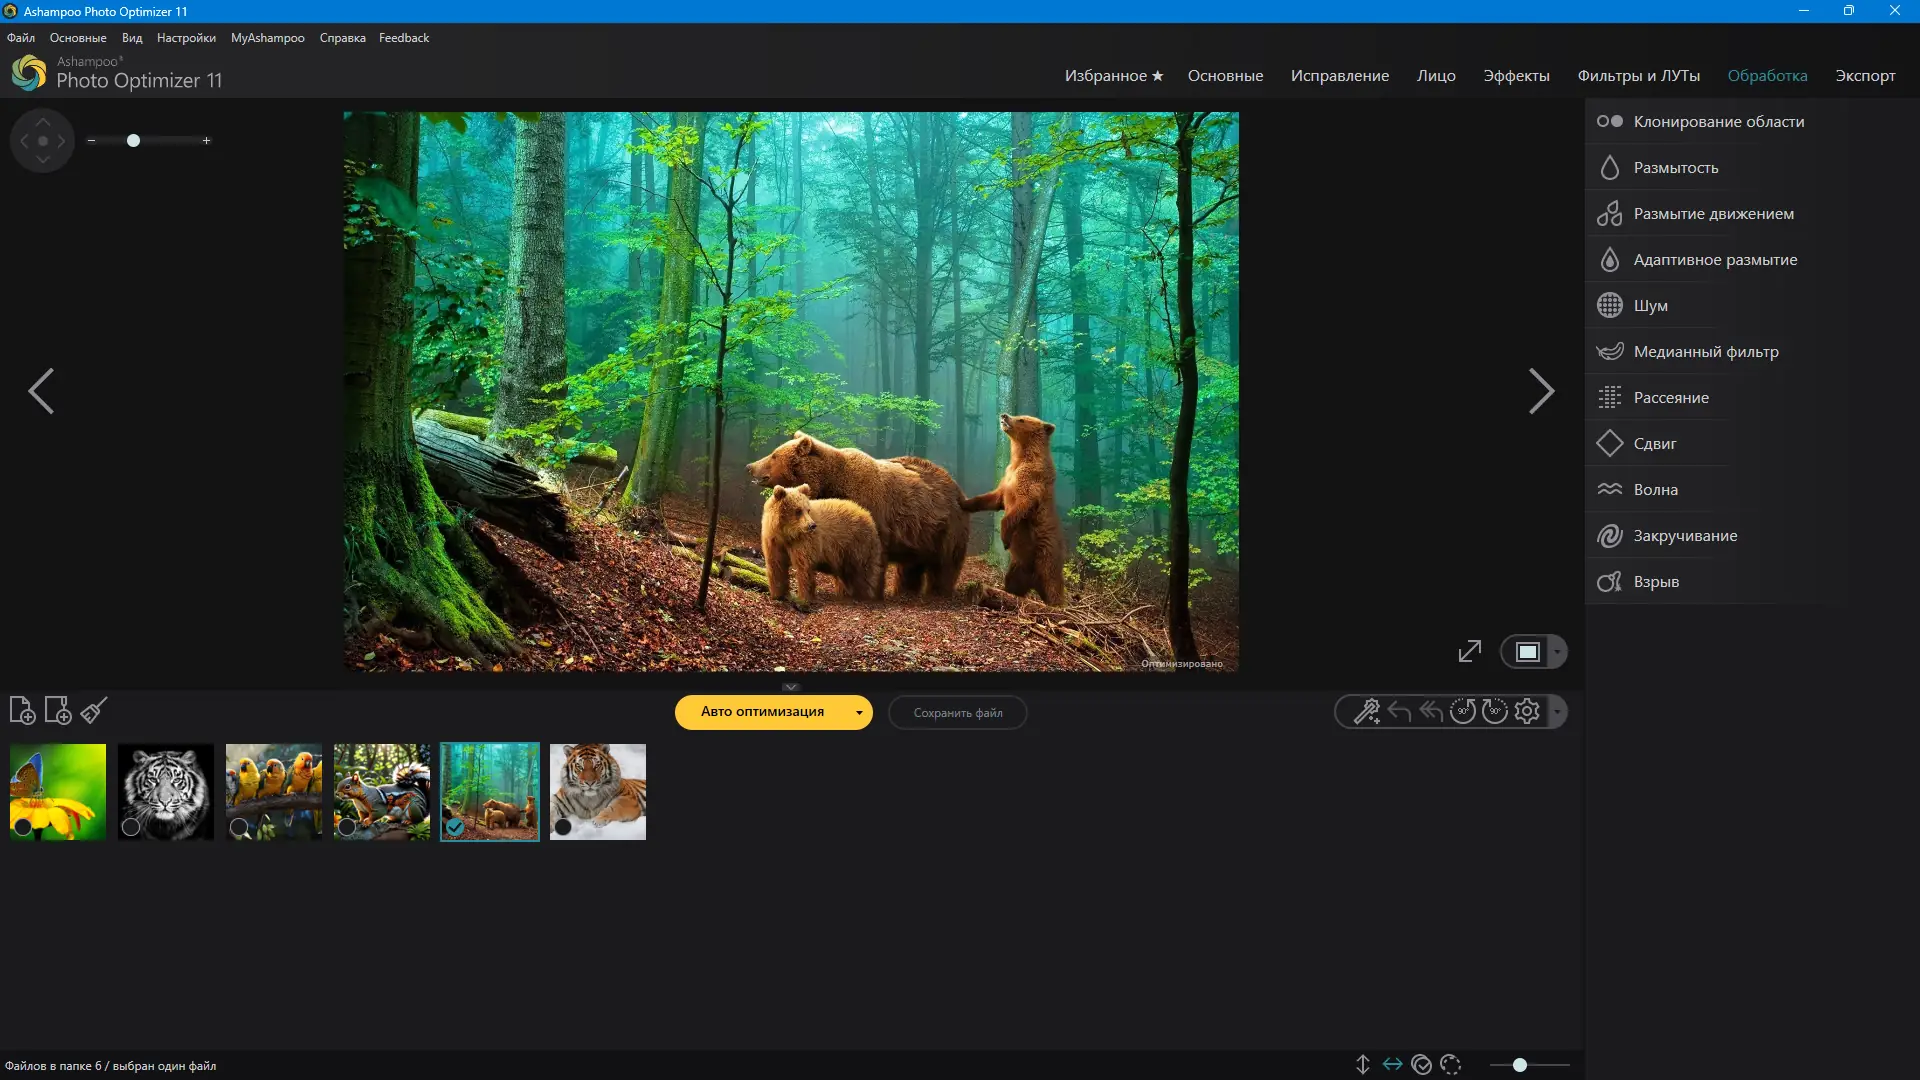Open the Авто оптимизация dropdown arrow
The image size is (1920, 1080).
pyautogui.click(x=859, y=713)
